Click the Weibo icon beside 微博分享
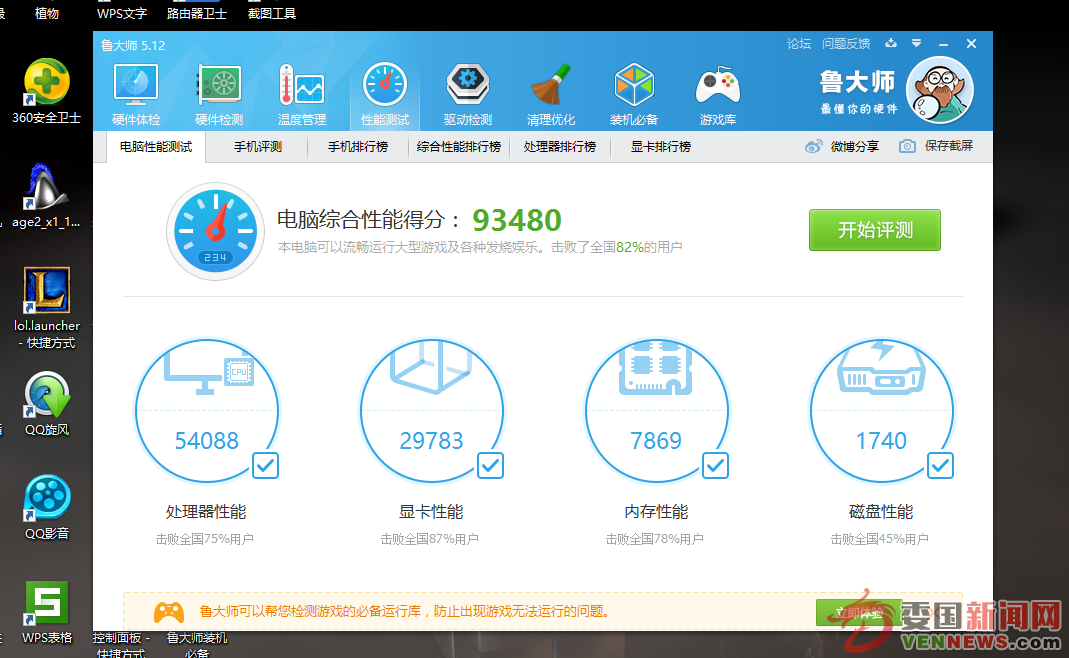This screenshot has width=1069, height=658. [x=813, y=147]
